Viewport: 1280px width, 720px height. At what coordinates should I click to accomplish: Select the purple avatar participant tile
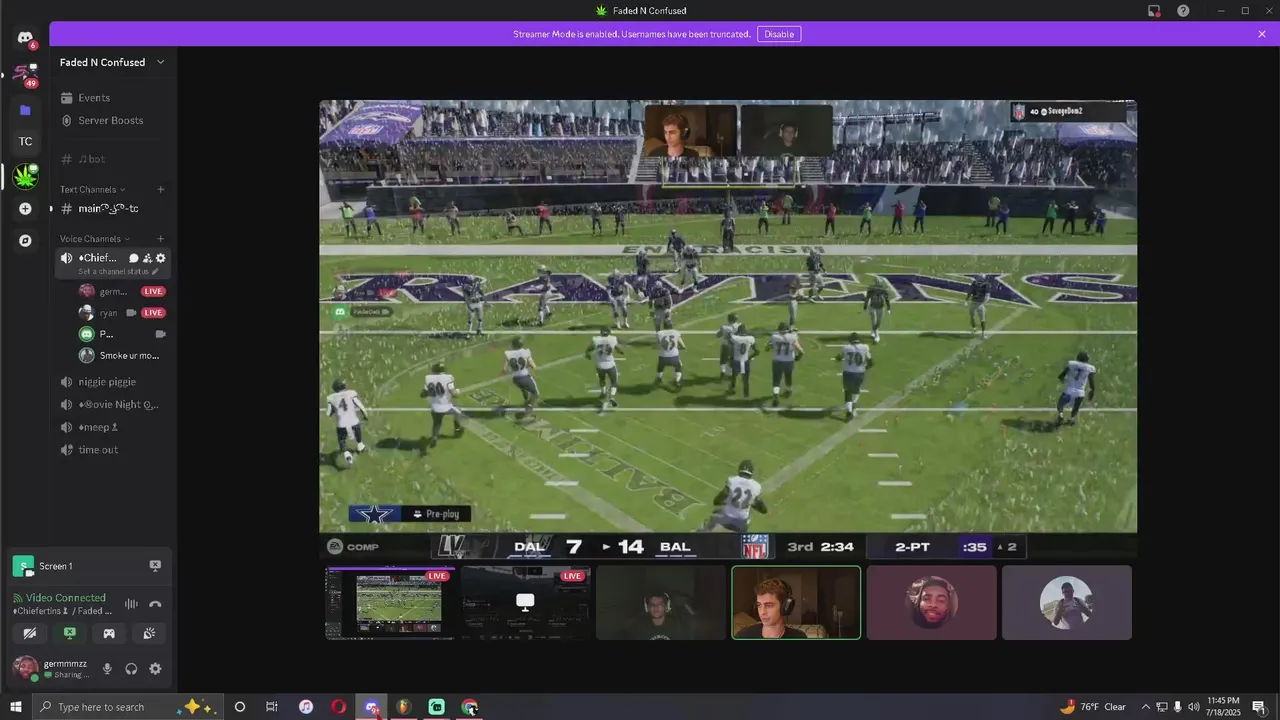point(931,603)
